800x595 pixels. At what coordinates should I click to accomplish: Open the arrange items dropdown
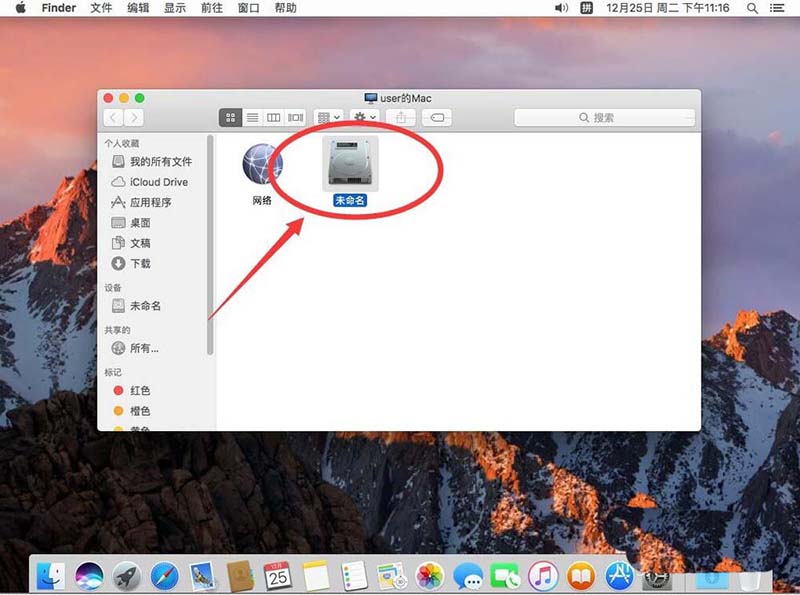coord(327,117)
